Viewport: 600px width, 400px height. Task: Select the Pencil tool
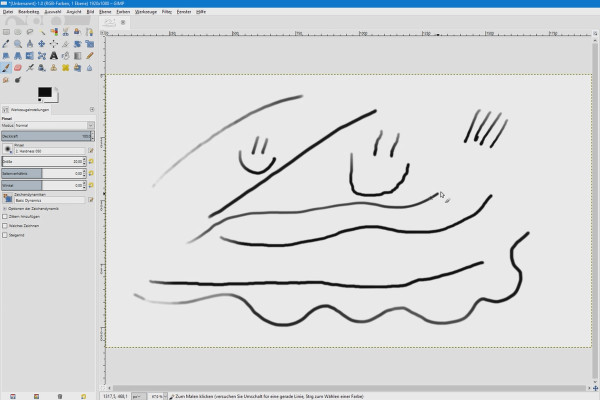(x=89, y=56)
